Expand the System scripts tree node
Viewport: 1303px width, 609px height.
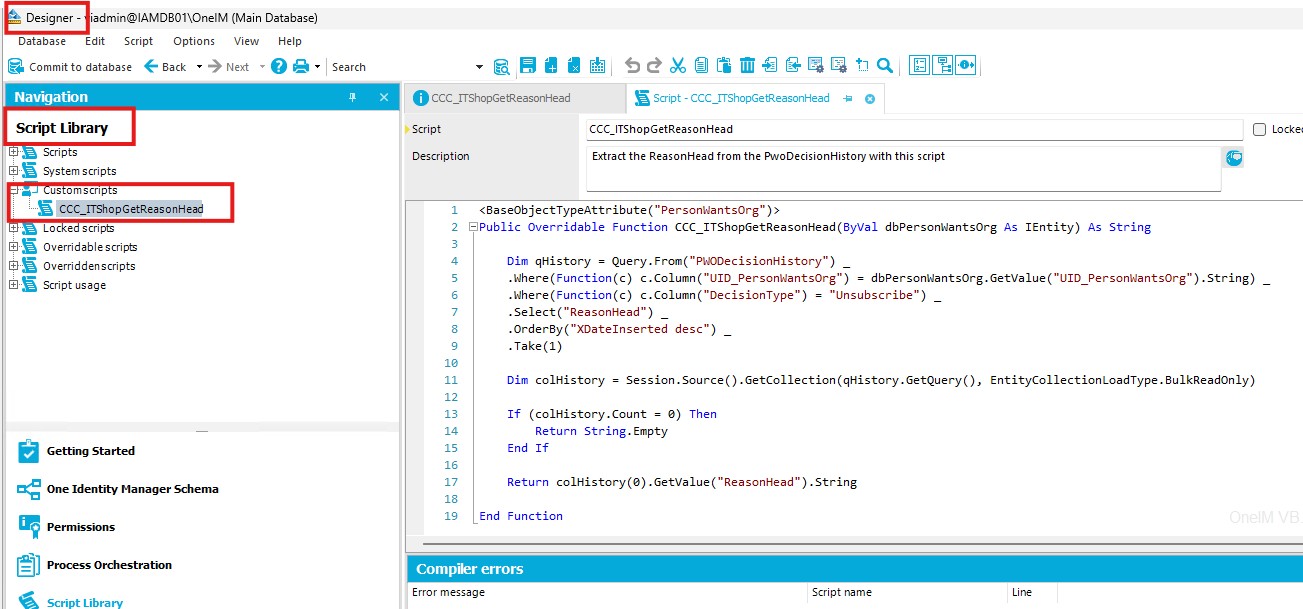(x=14, y=171)
